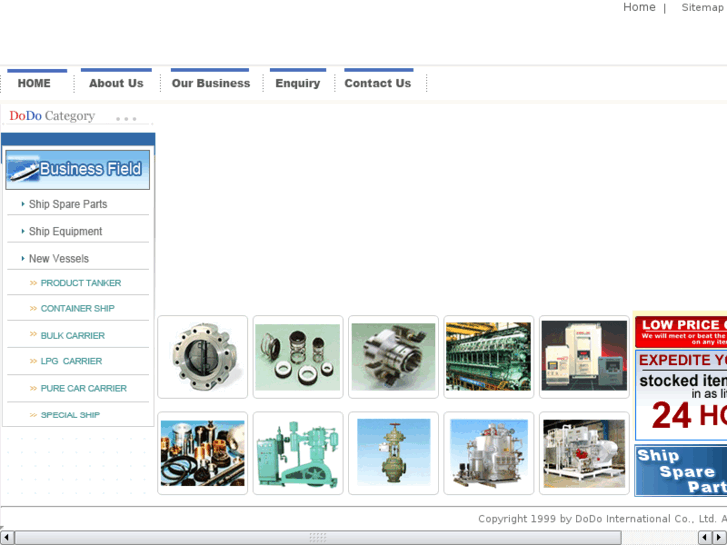Open green control valve product image
This screenshot has width=727, height=545.
point(393,453)
